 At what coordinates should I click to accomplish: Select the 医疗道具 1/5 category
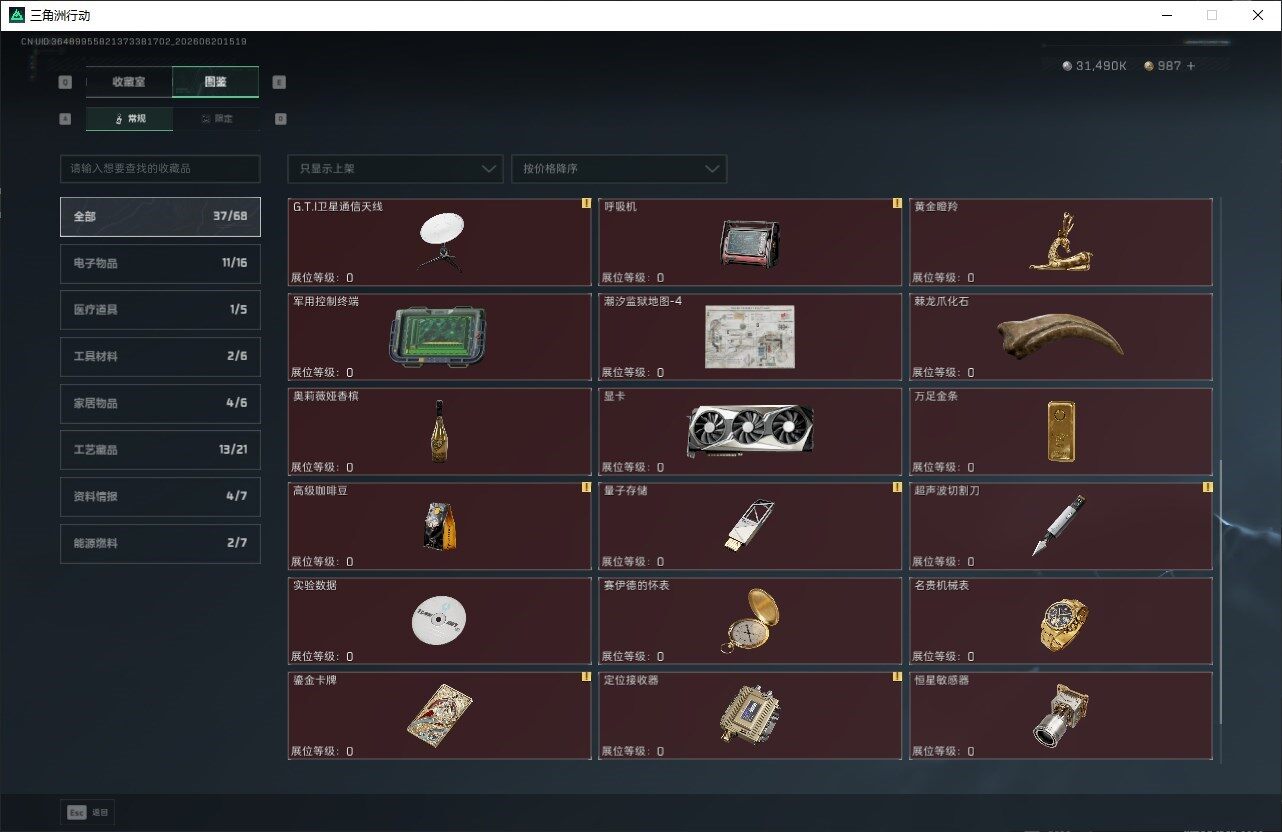click(x=160, y=310)
